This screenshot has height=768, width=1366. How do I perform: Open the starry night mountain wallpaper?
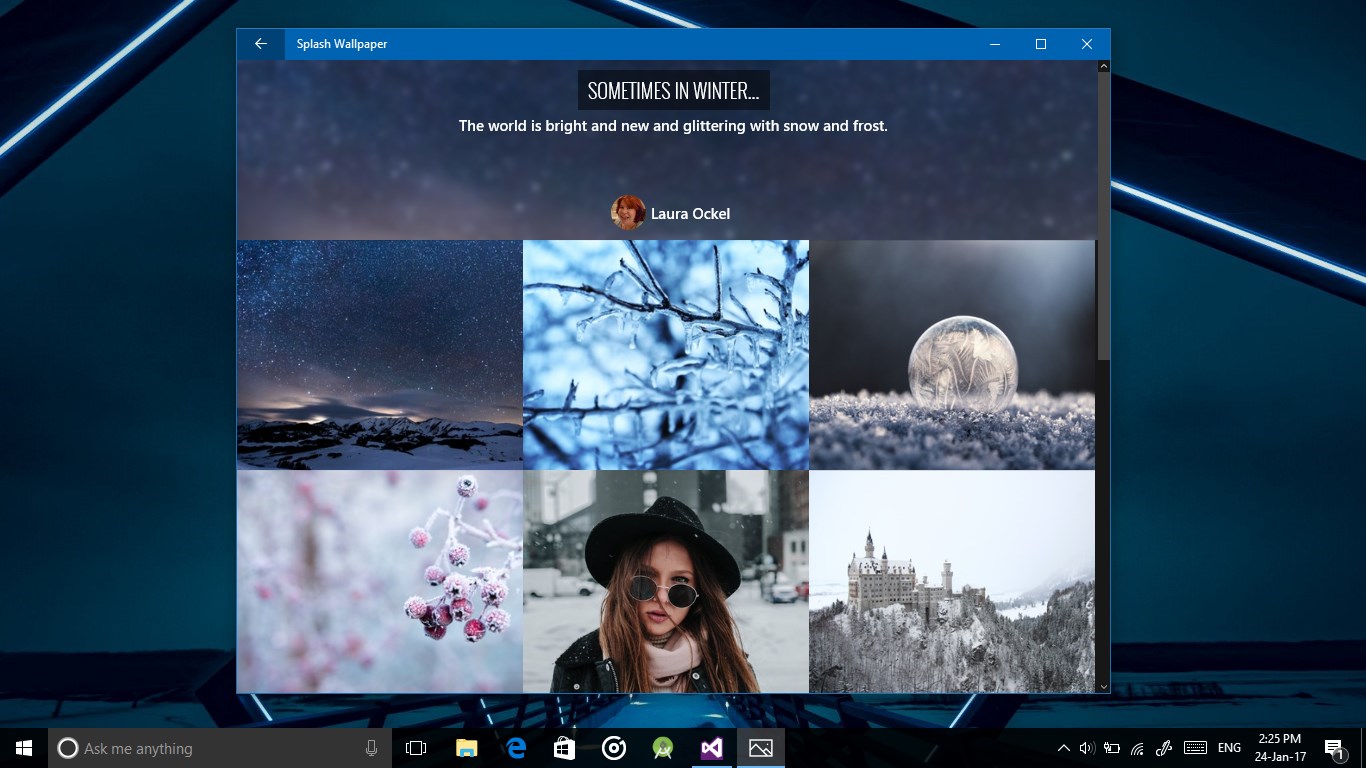[380, 355]
